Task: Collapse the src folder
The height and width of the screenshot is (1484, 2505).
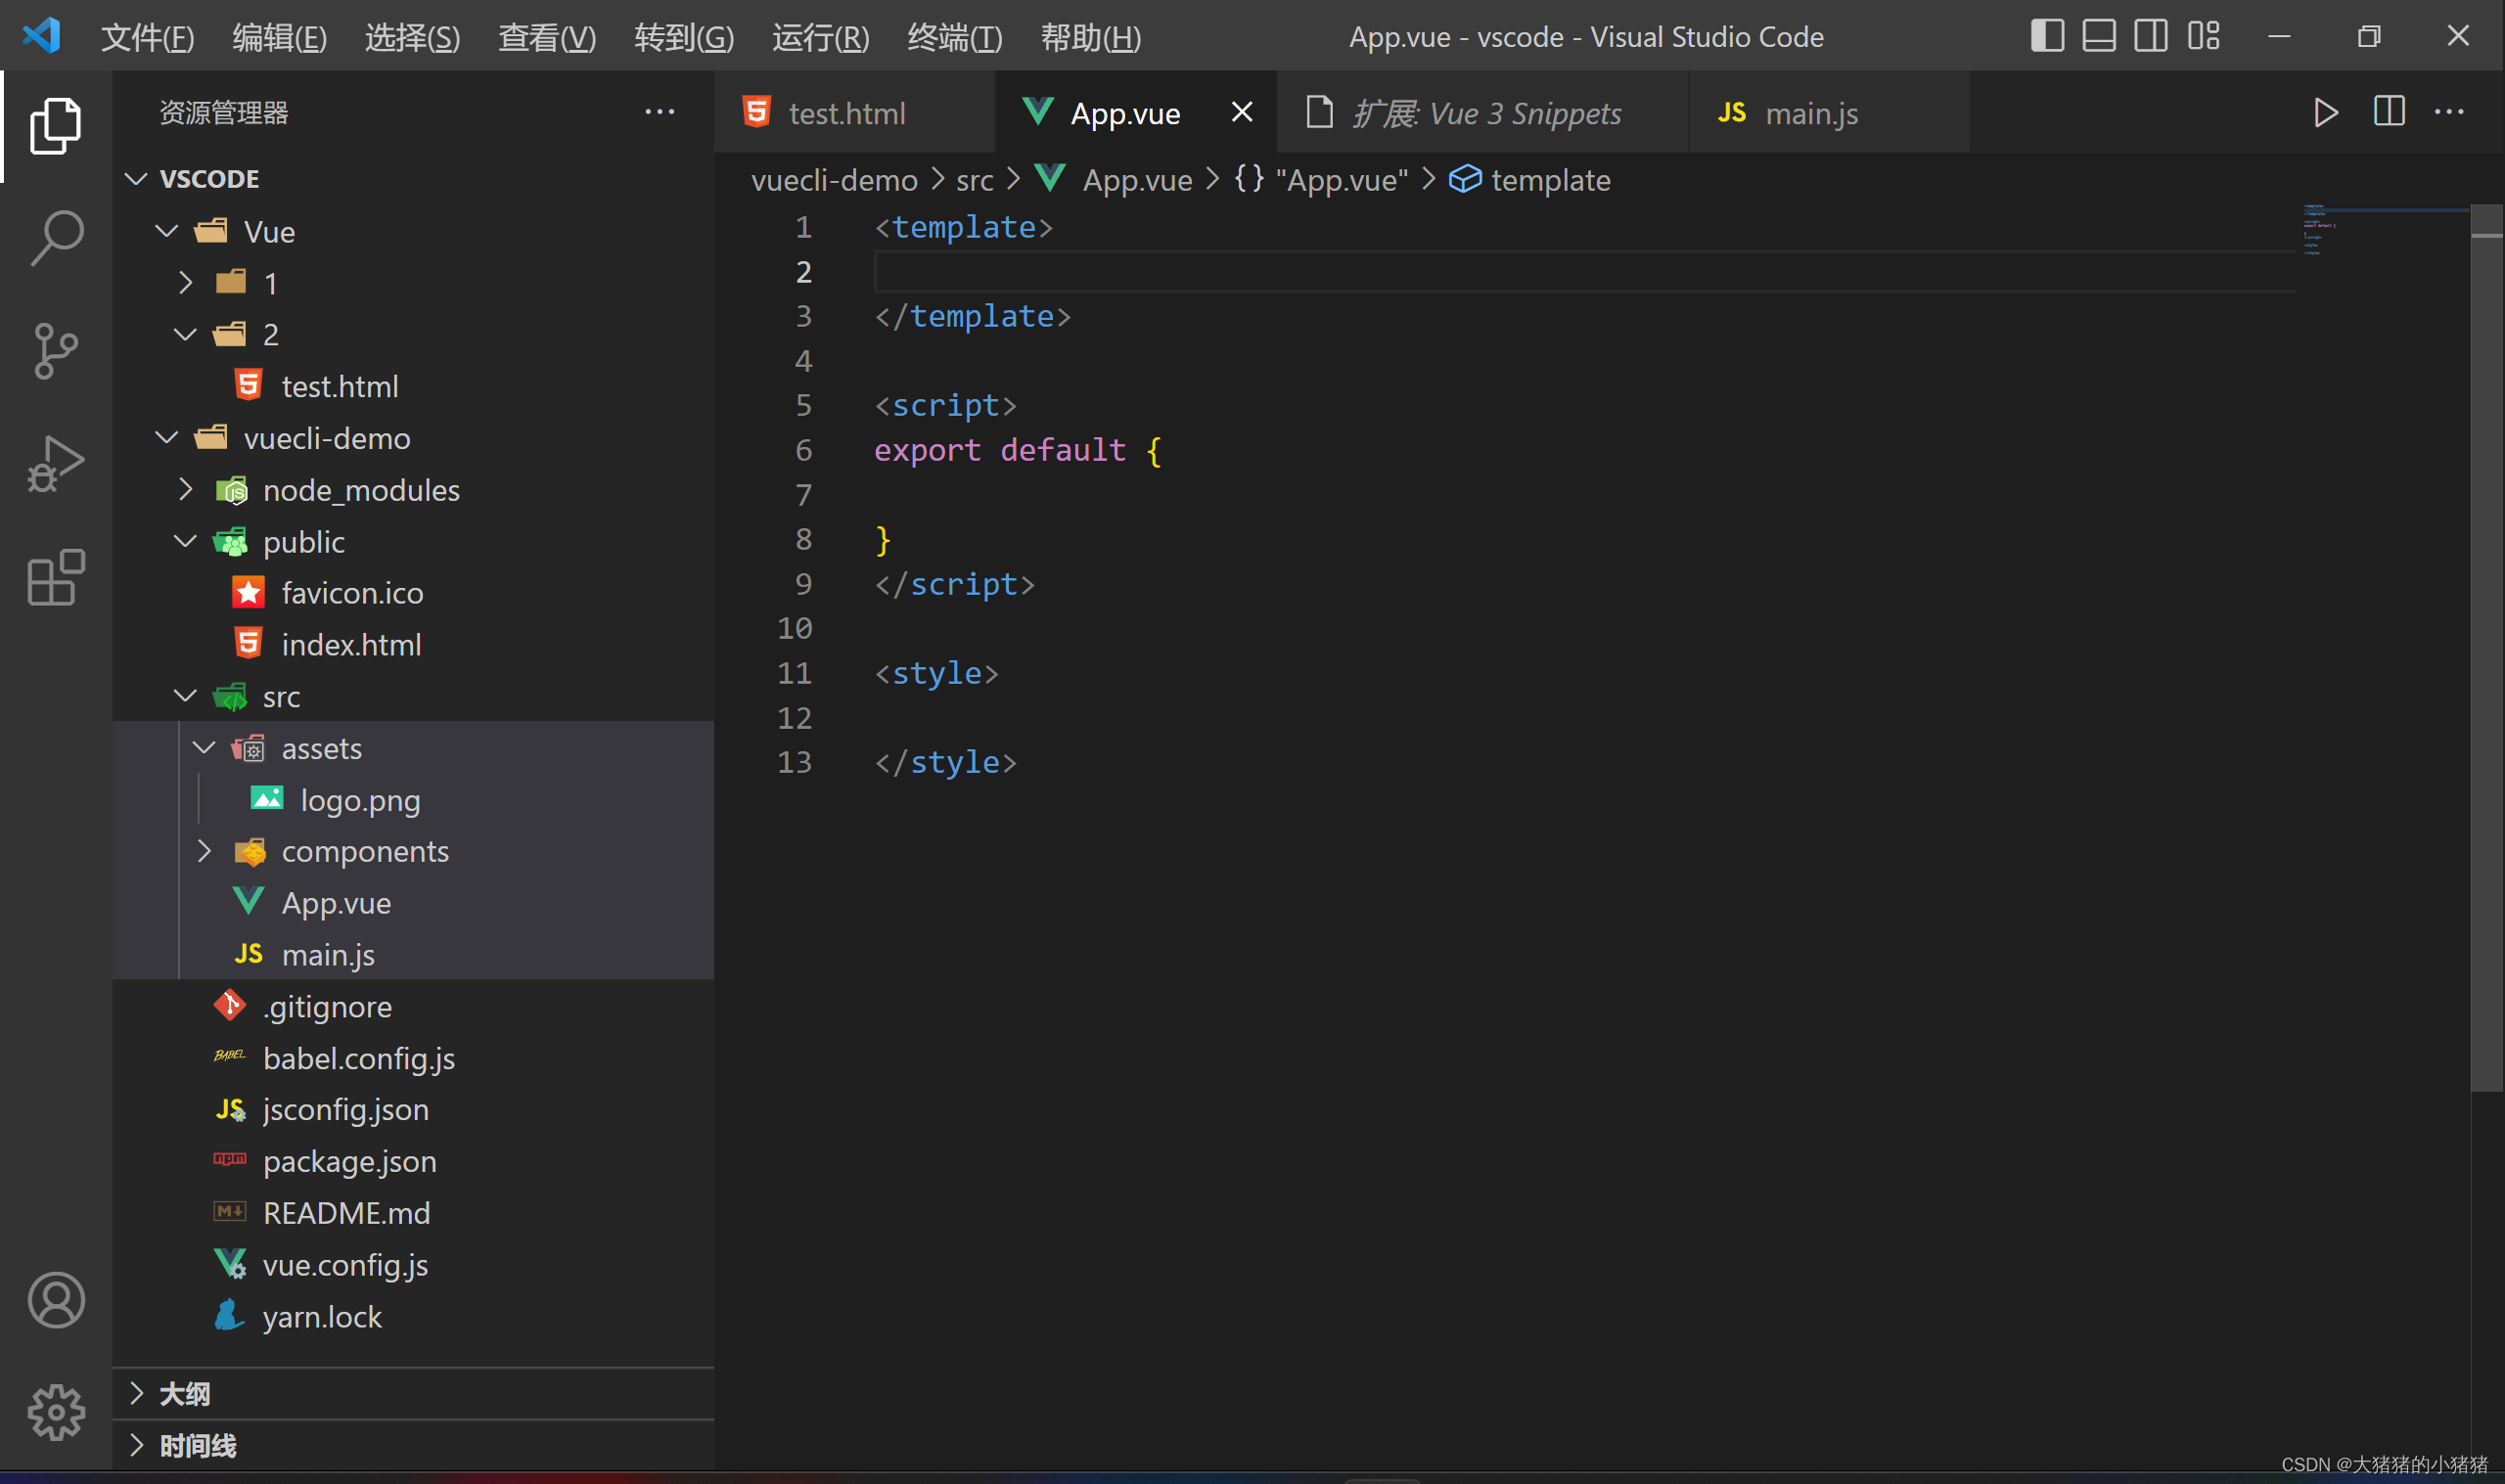Action: (x=185, y=696)
